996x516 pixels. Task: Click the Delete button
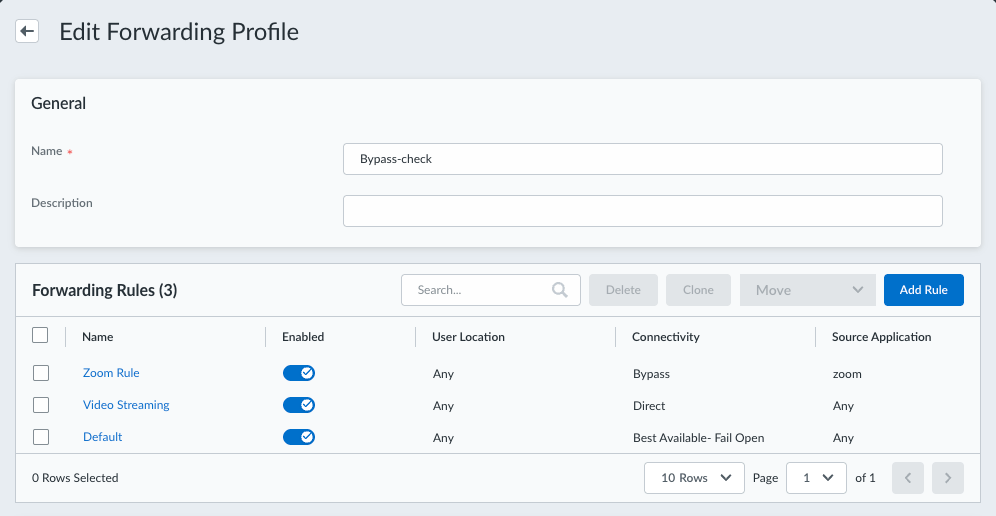click(x=623, y=290)
